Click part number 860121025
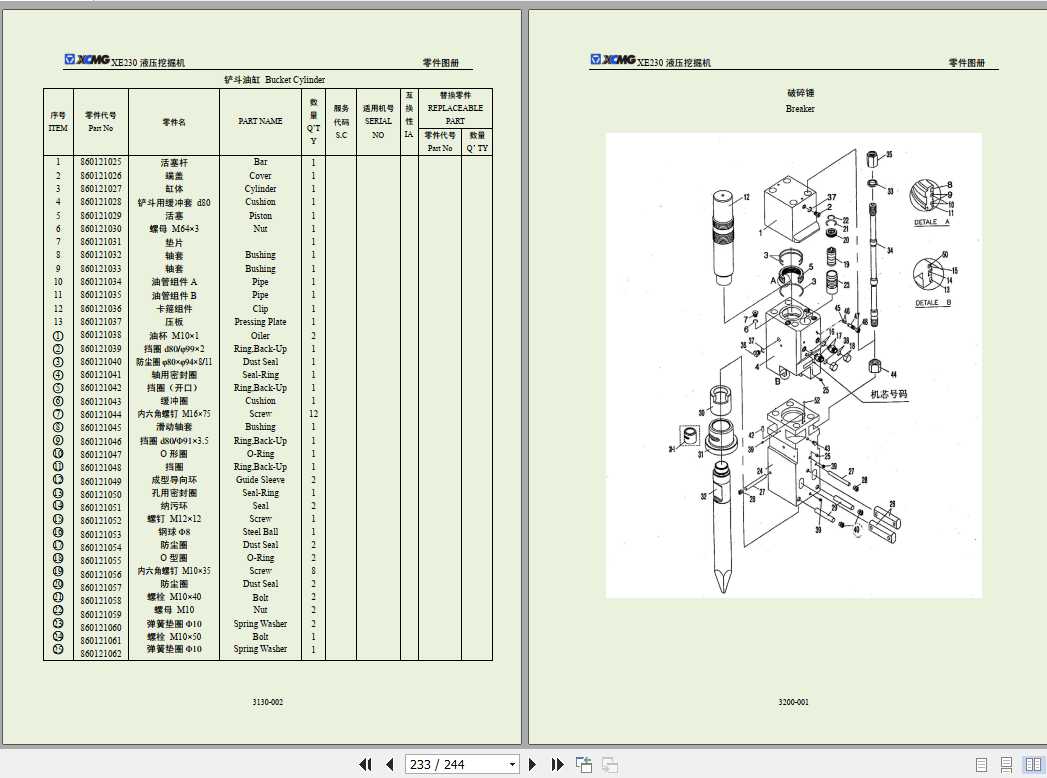 [x=101, y=162]
